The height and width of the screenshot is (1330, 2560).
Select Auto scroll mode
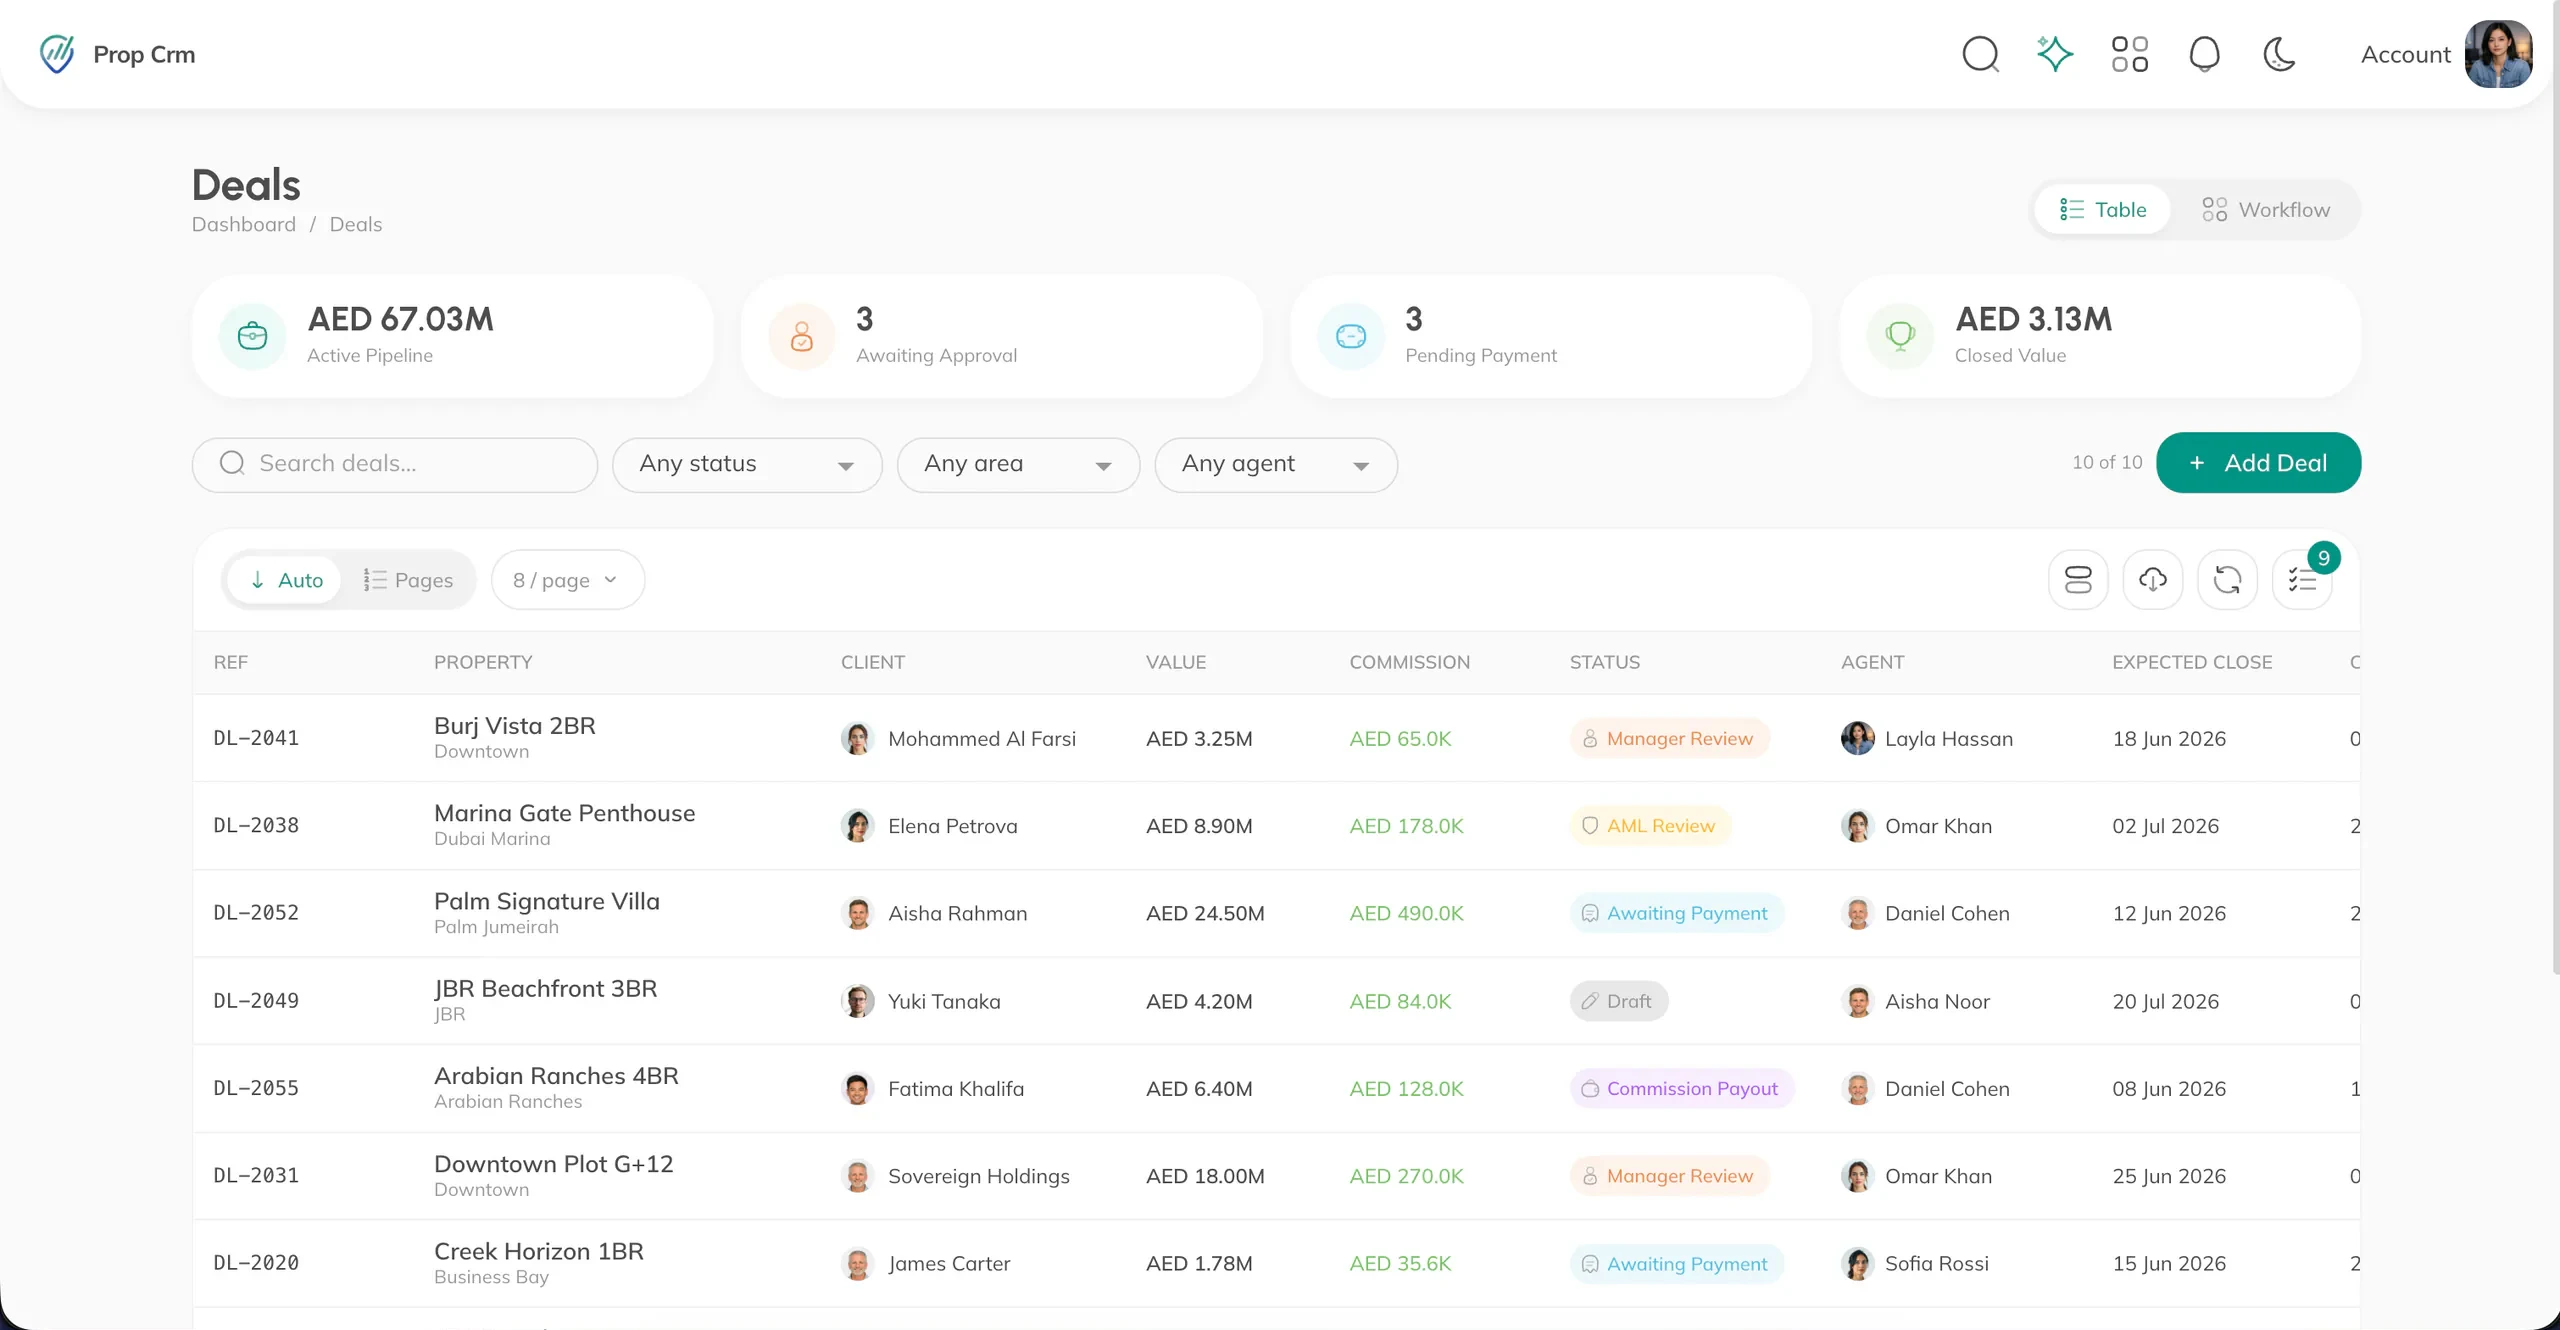[285, 580]
